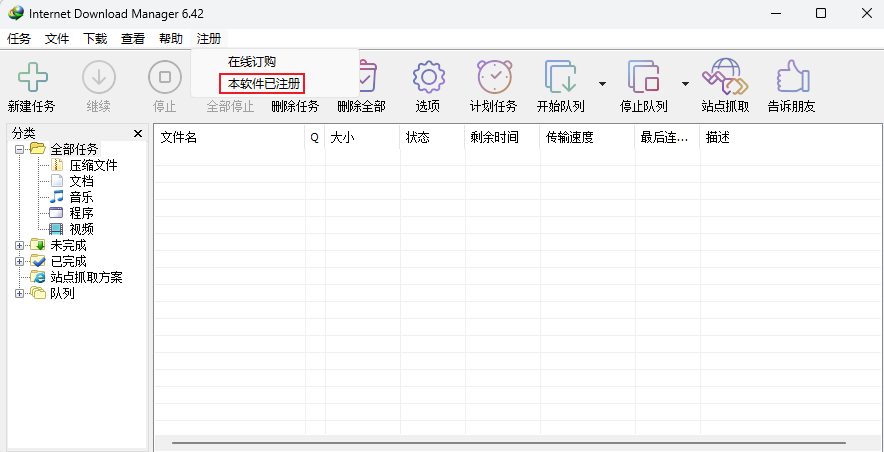Select the 站点抓取方案 label
Image resolution: width=884 pixels, height=452 pixels.
coord(86,277)
